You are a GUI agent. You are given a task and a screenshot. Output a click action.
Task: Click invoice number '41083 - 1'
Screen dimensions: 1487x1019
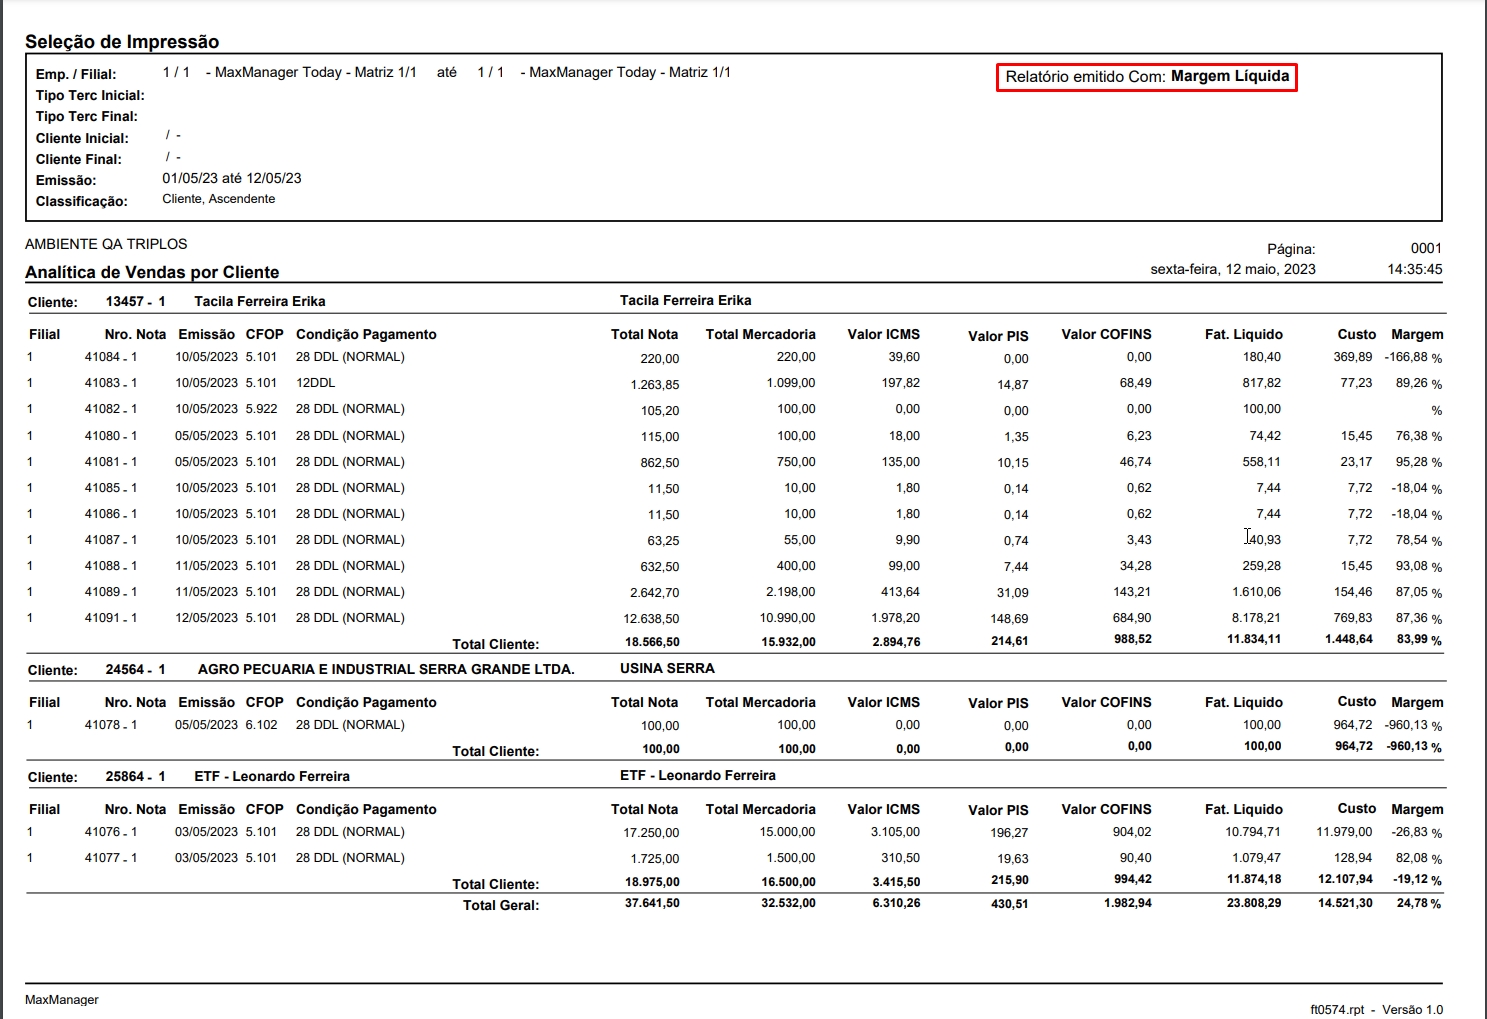[x=111, y=383]
